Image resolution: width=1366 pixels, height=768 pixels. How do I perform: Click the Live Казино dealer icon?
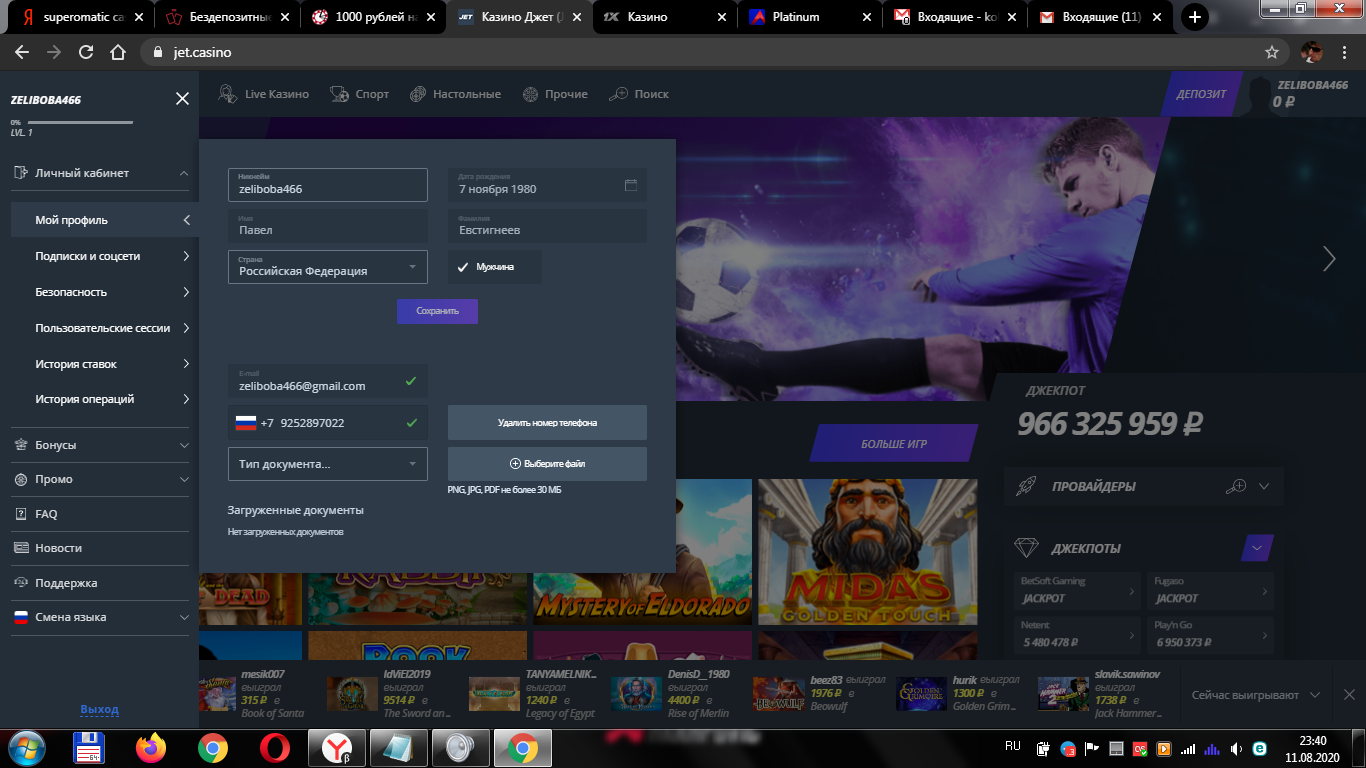[228, 94]
